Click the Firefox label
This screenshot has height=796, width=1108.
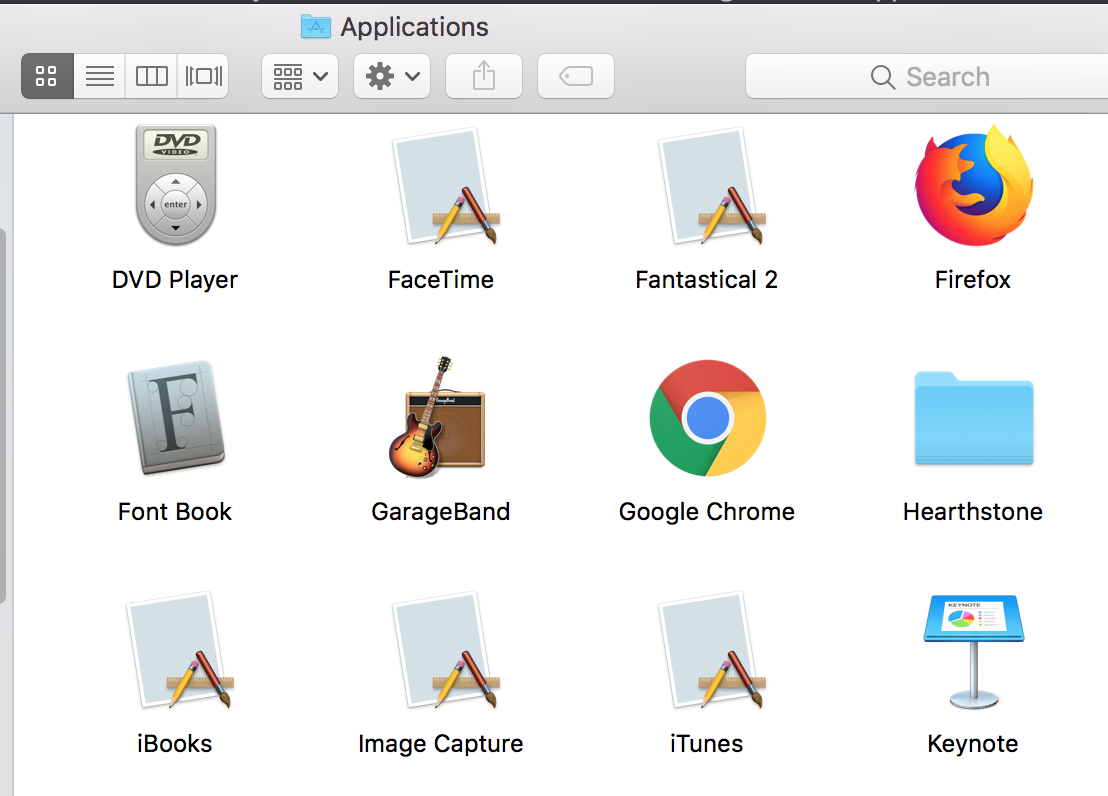coord(973,280)
